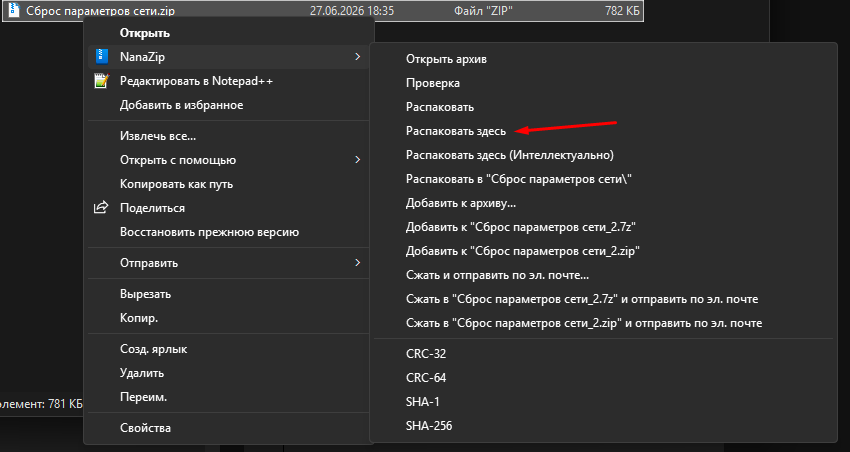Select Извлечь все... in the context menu
The height and width of the screenshot is (452, 850).
pyautogui.click(x=158, y=136)
